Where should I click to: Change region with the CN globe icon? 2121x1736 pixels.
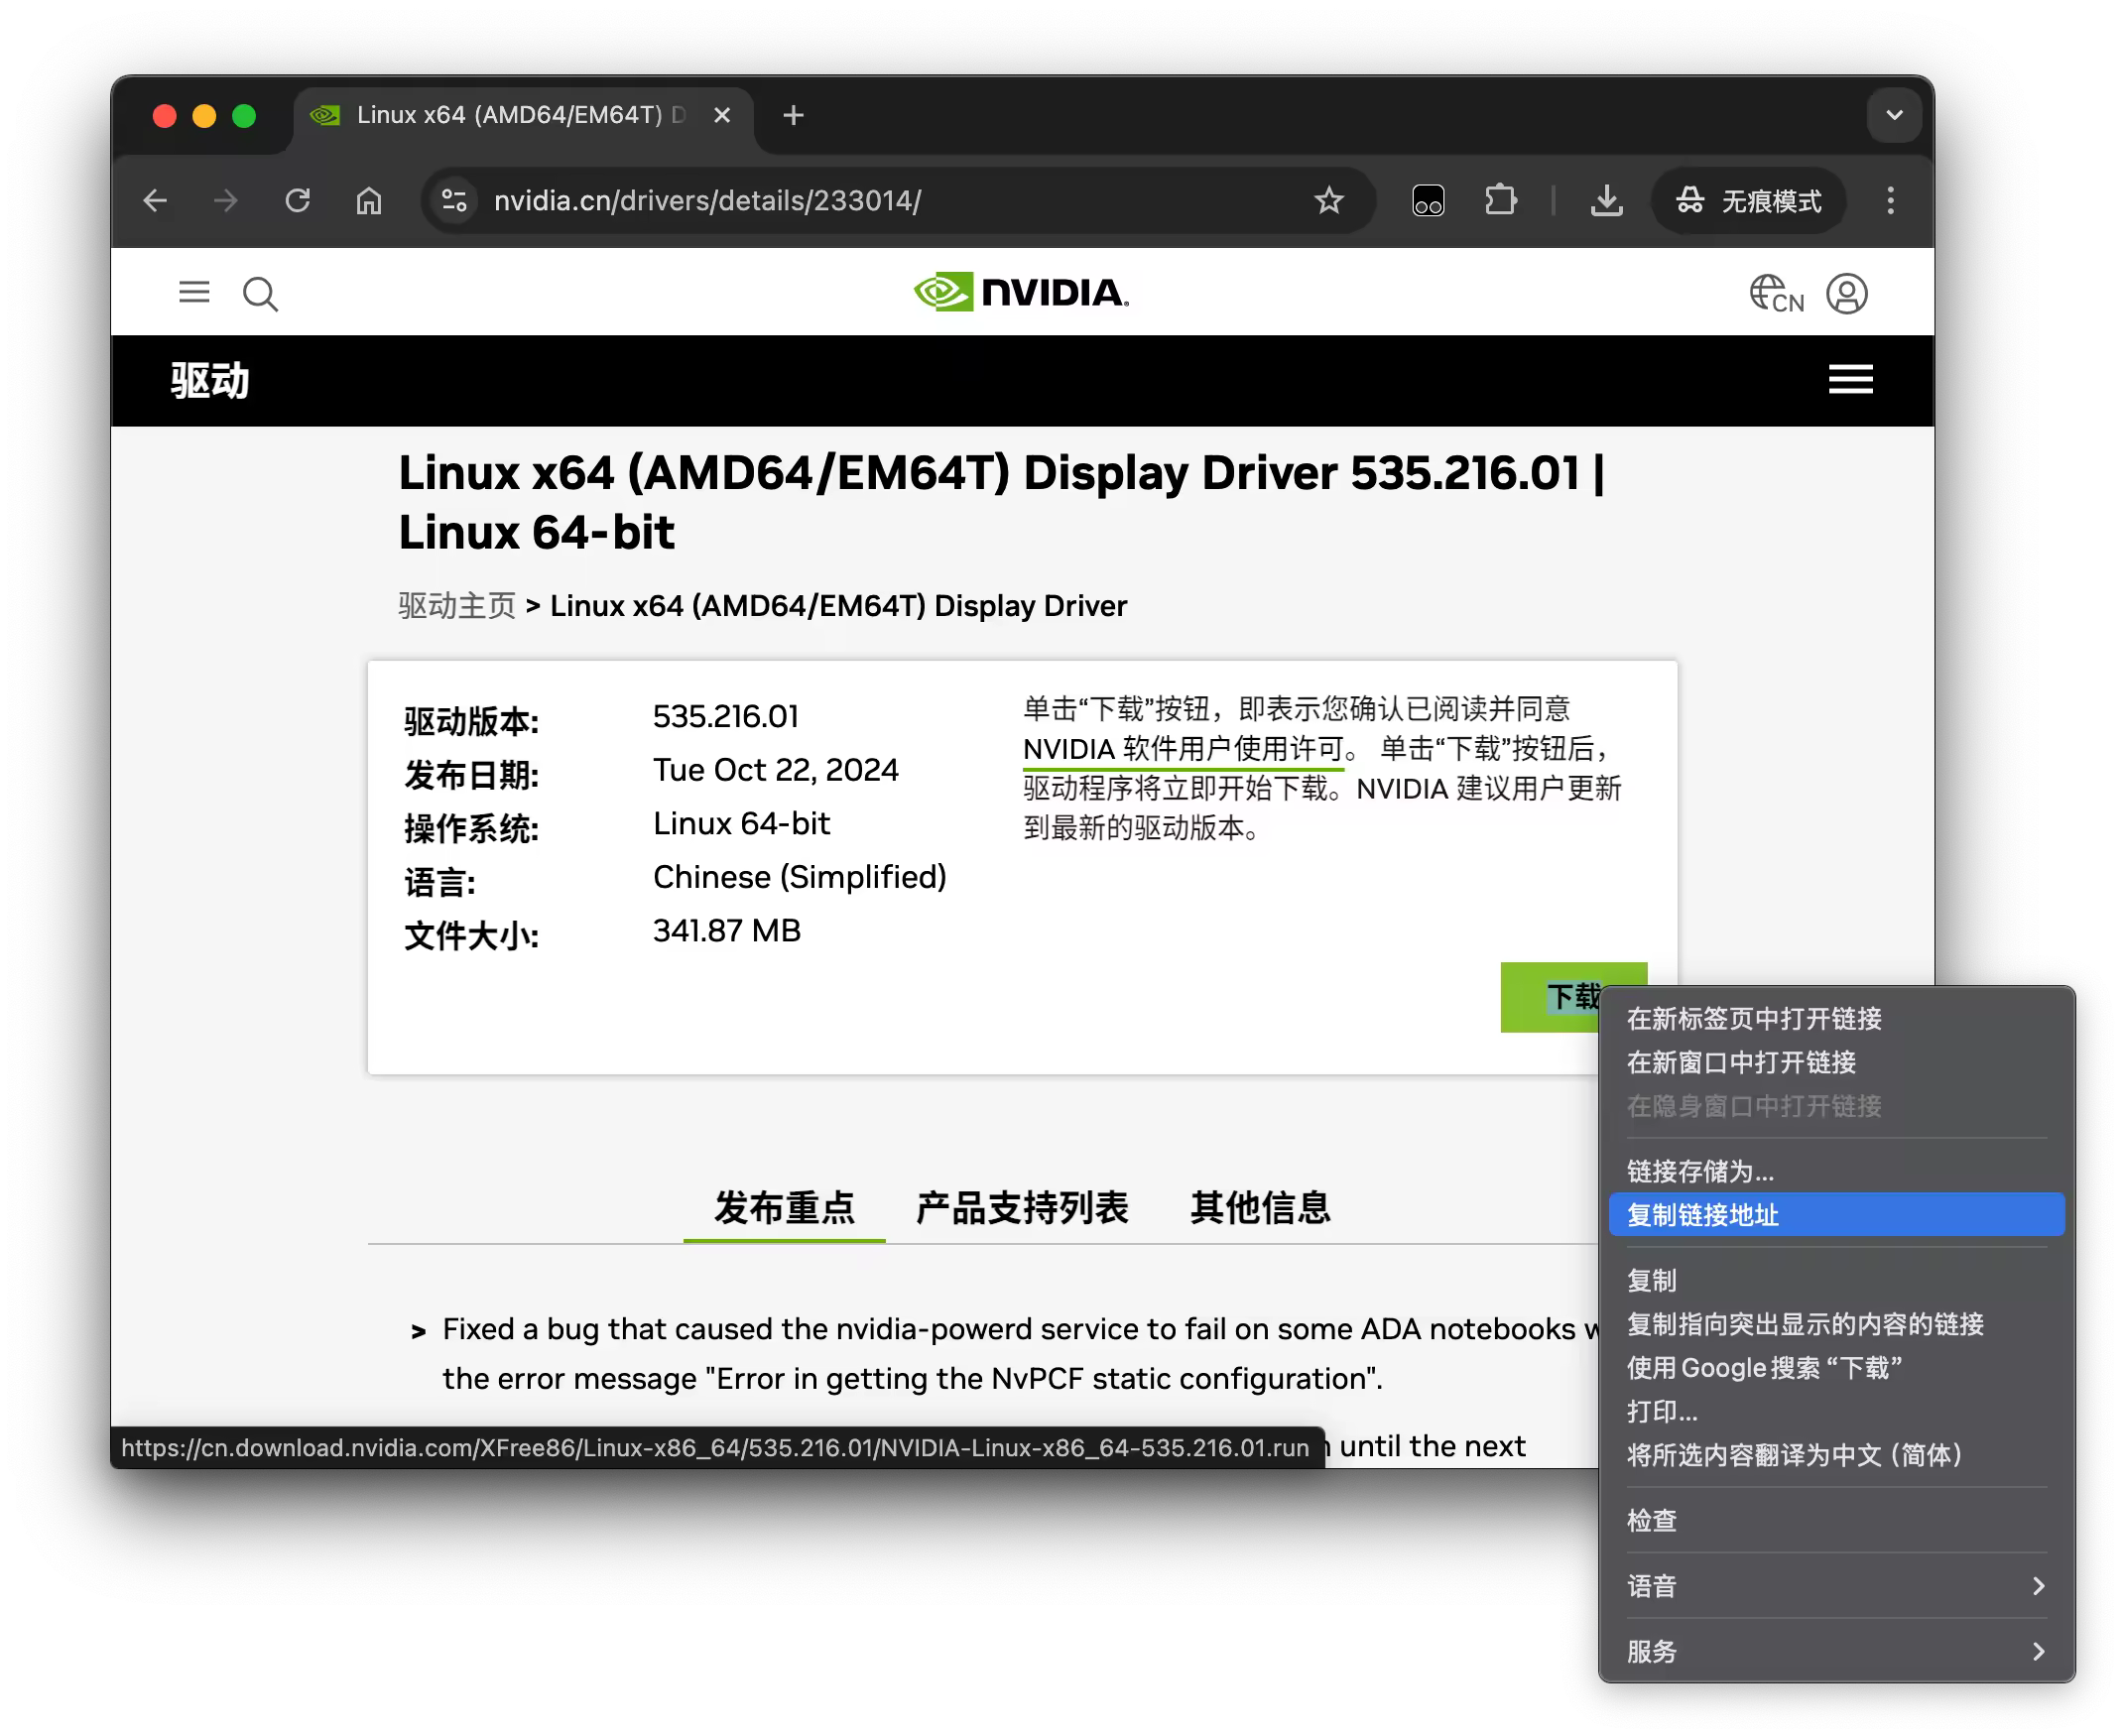[1776, 294]
